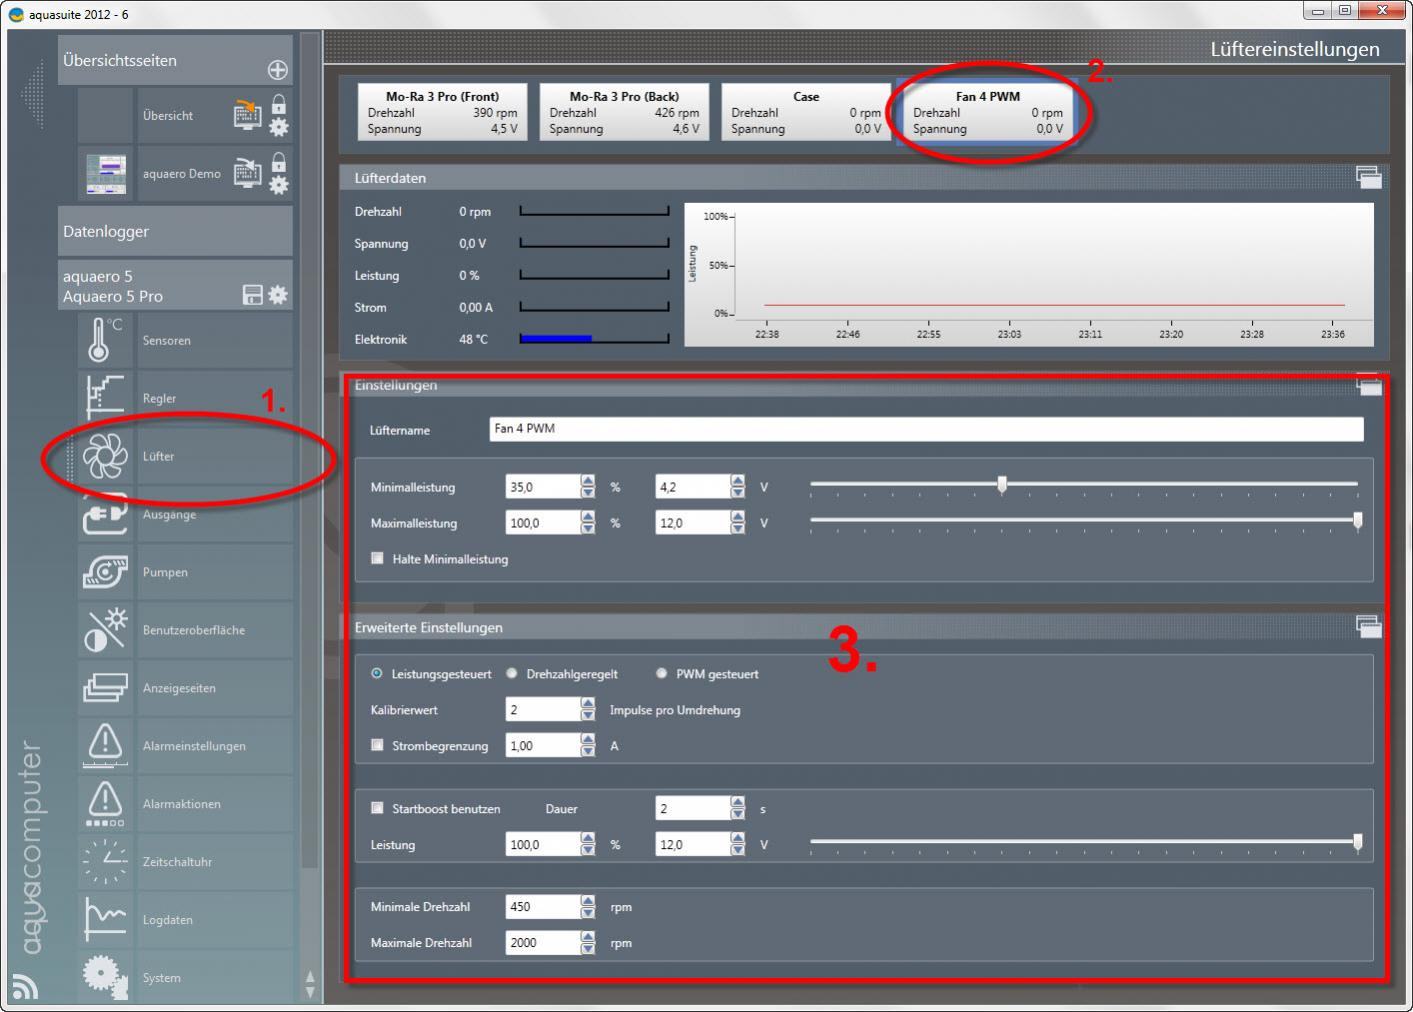The image size is (1413, 1012).
Task: Open the Datenlogger section
Action: coord(175,231)
